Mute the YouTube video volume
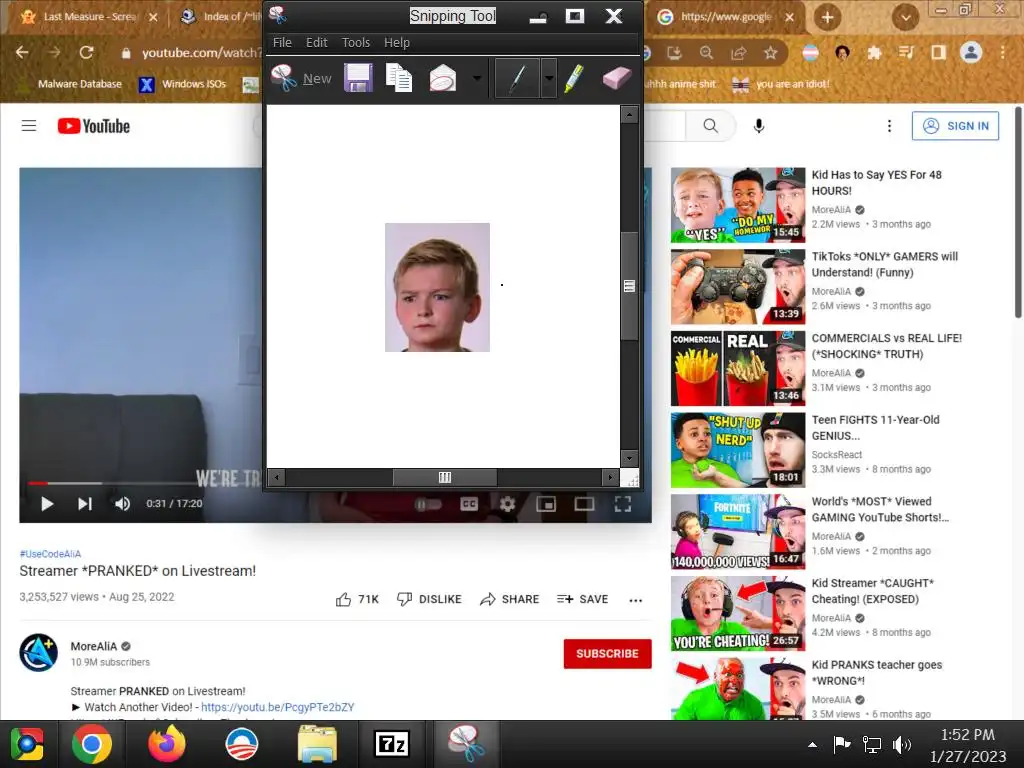The image size is (1024, 768). pos(122,504)
